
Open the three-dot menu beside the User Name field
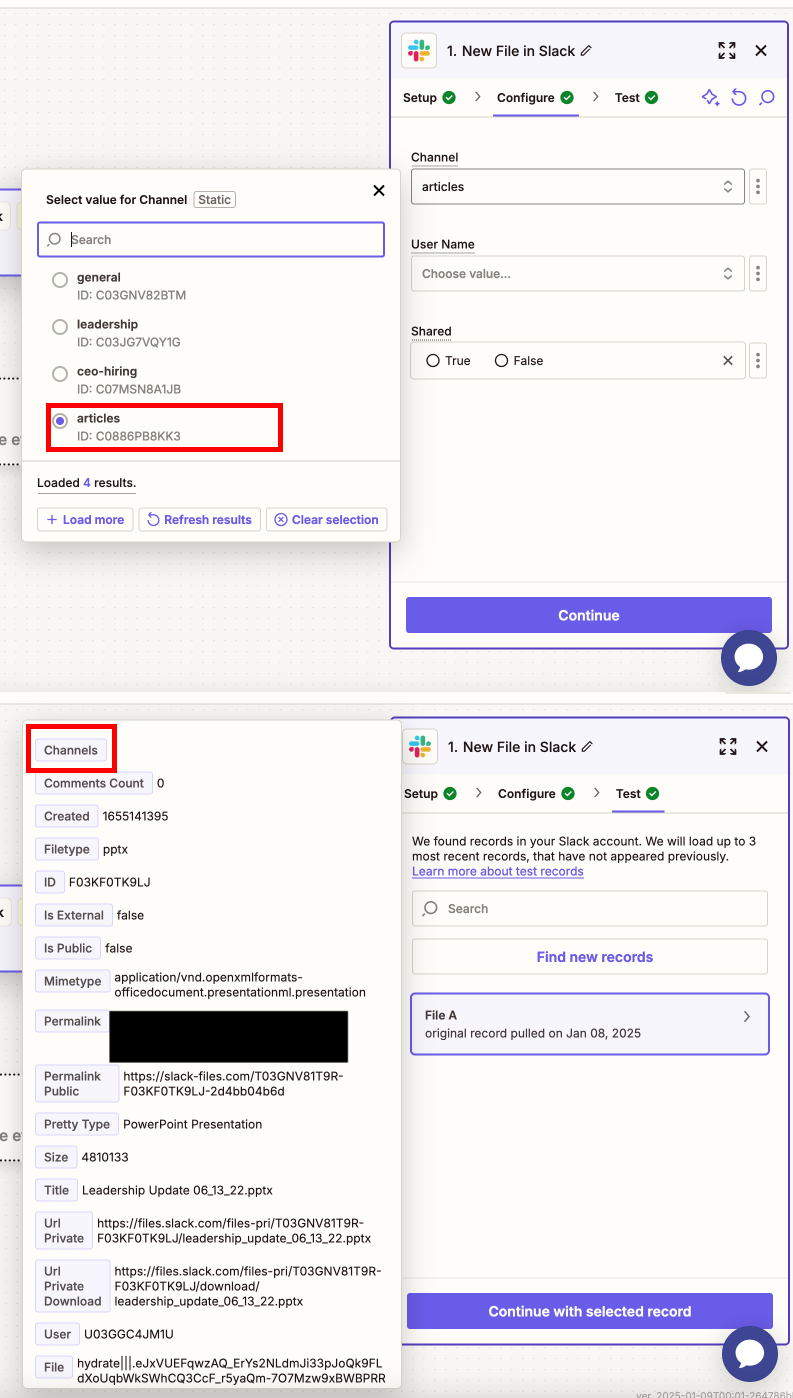(758, 274)
